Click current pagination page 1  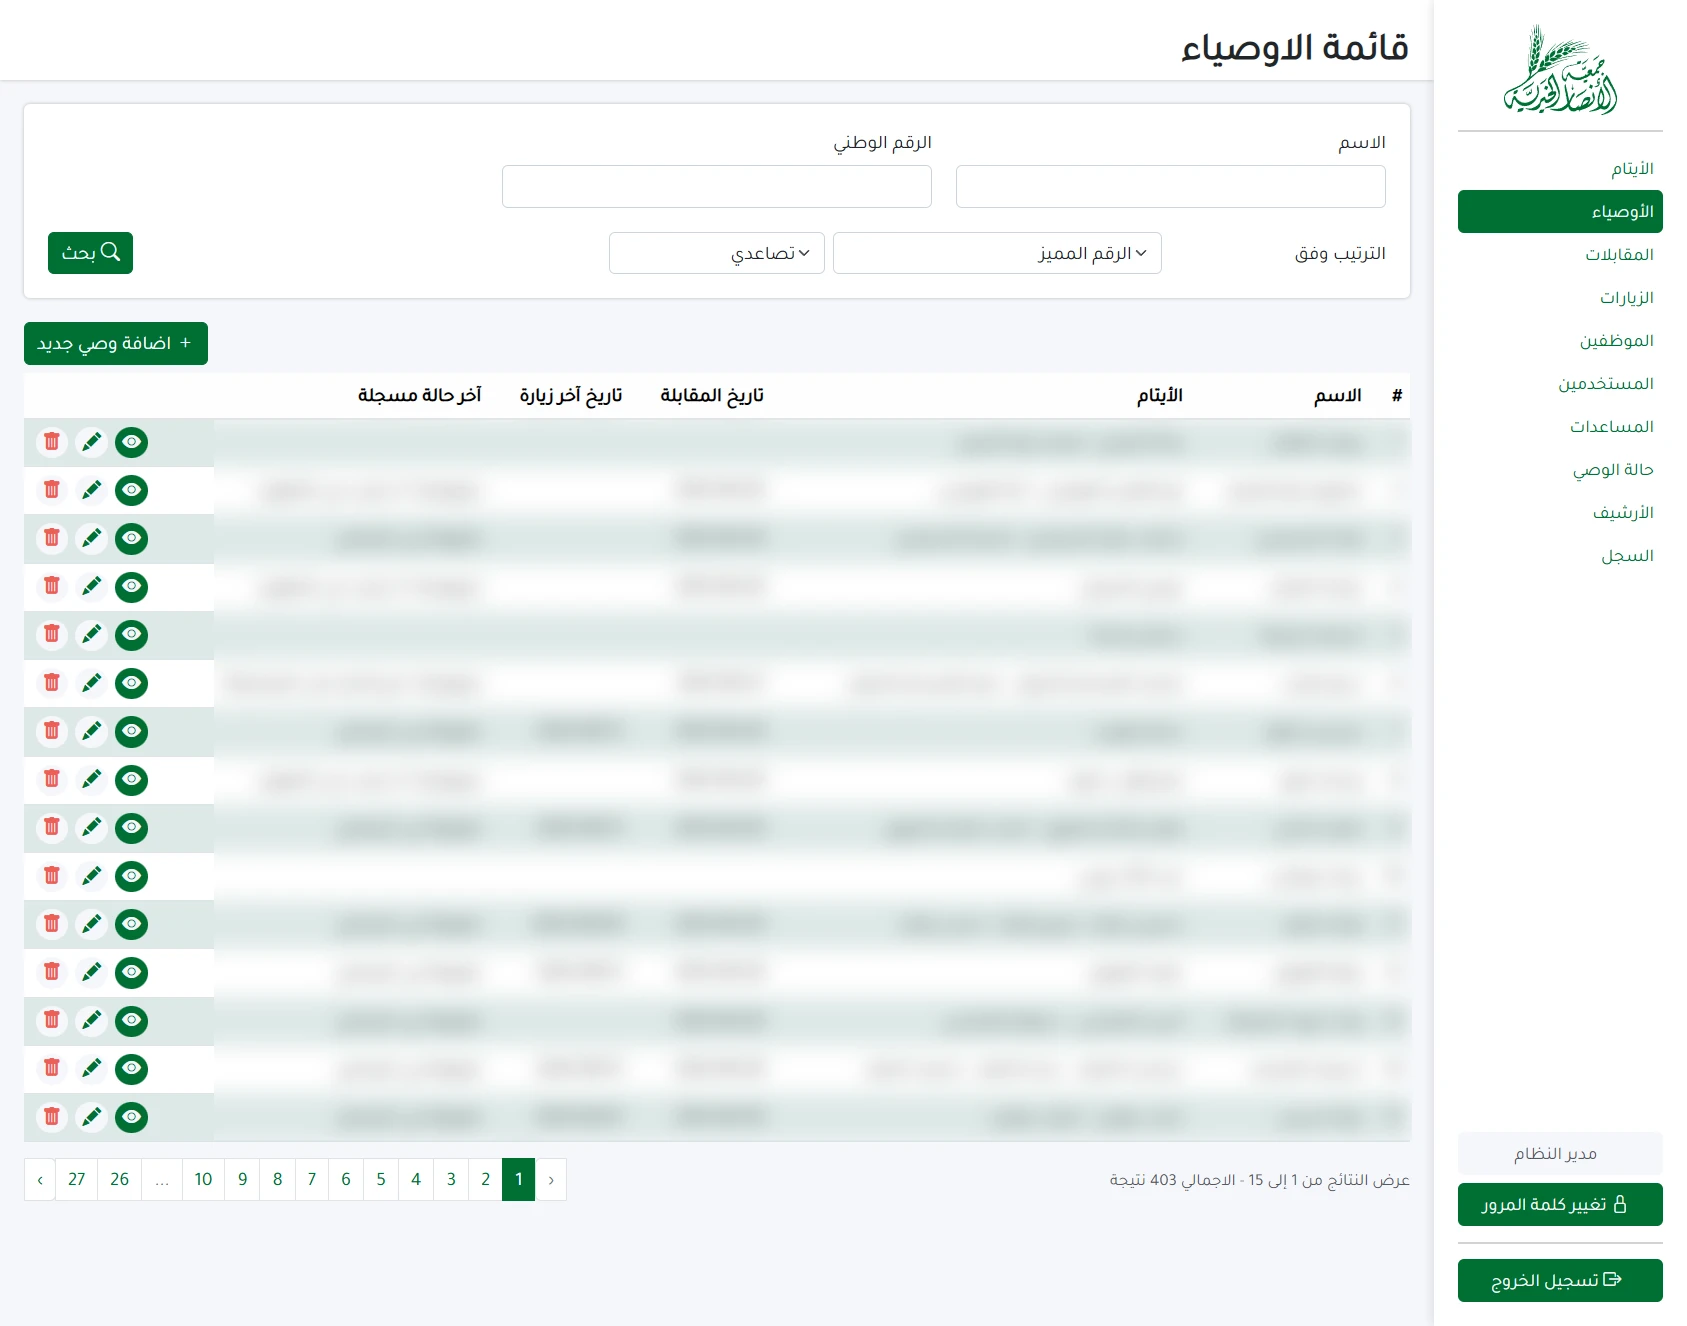(x=519, y=1180)
